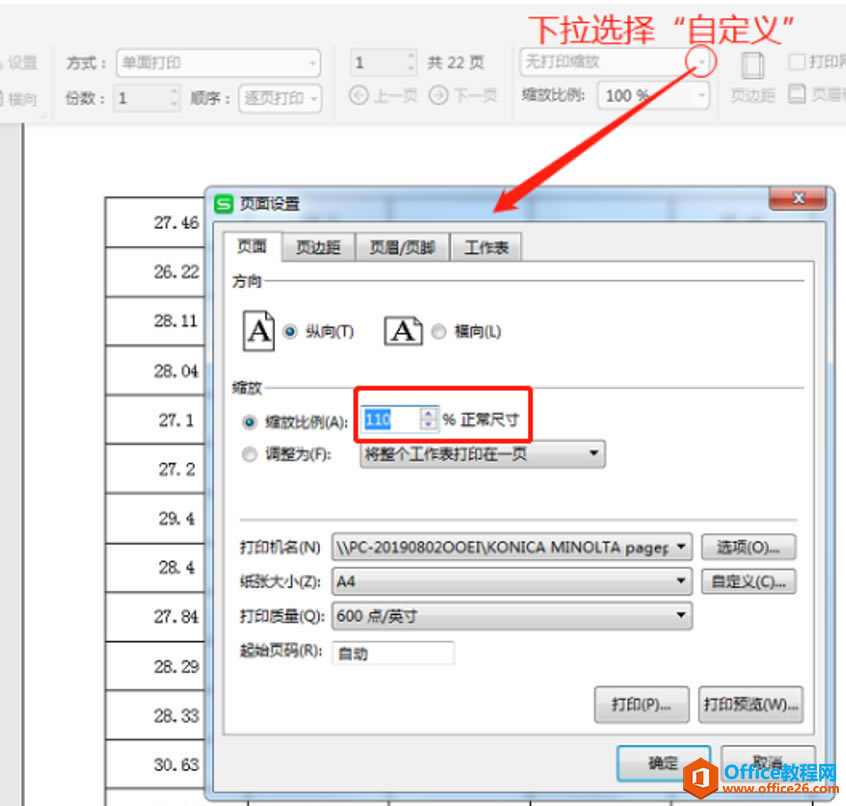Switch to the 页边距 tab
The image size is (846, 806).
tap(318, 248)
